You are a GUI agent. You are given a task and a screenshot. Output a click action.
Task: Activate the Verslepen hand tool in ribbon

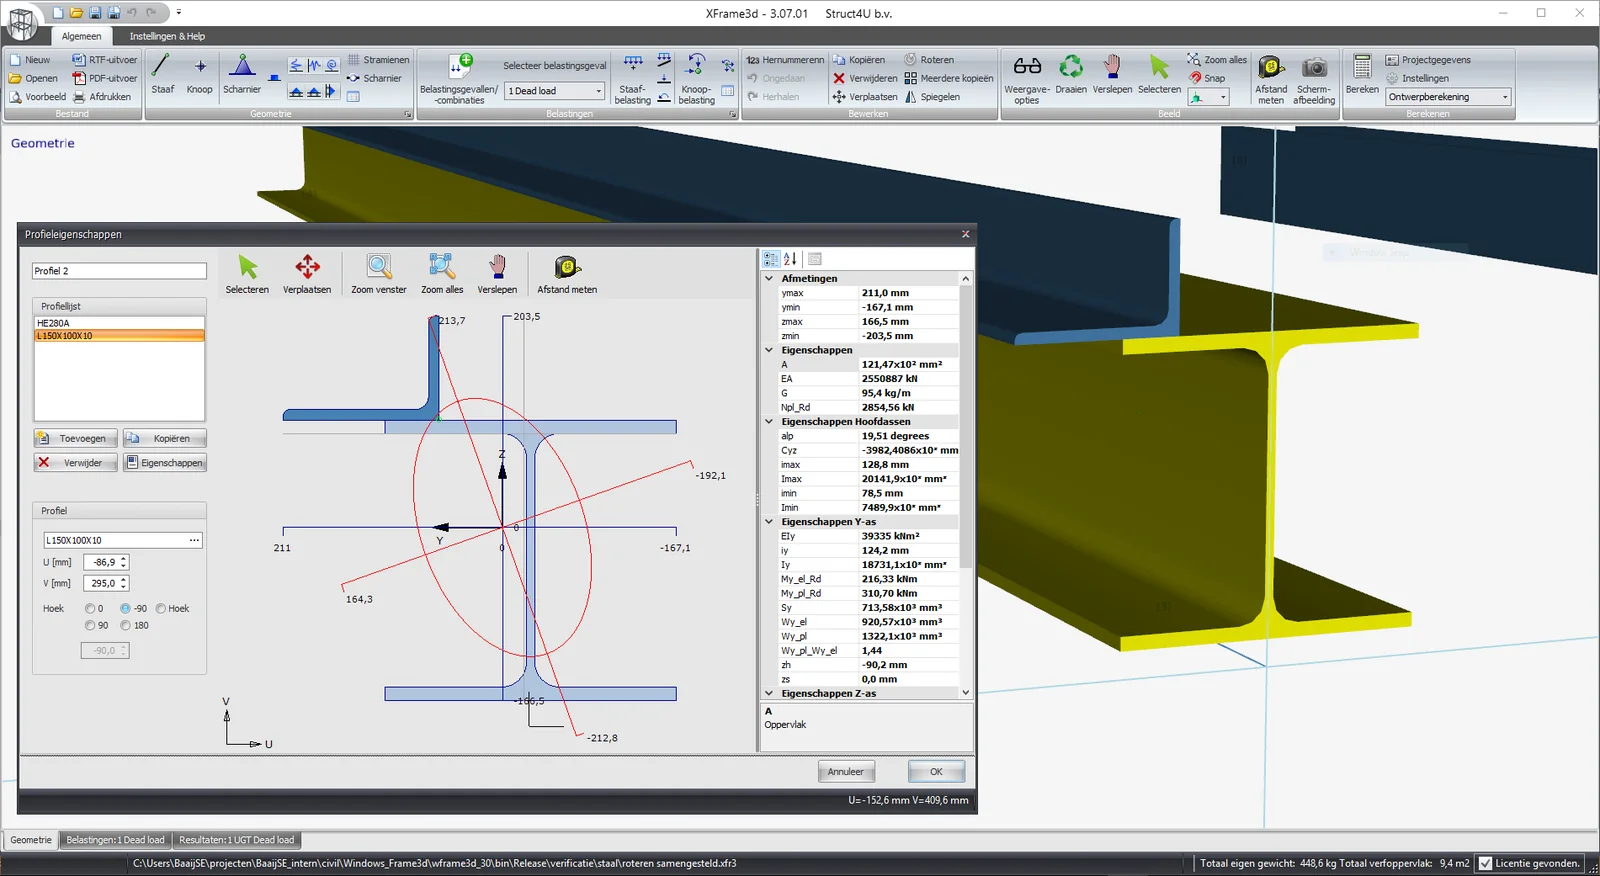point(1112,74)
